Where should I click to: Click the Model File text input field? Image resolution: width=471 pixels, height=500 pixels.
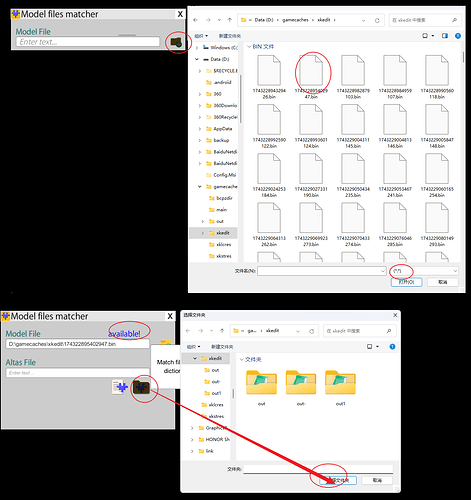(88, 42)
